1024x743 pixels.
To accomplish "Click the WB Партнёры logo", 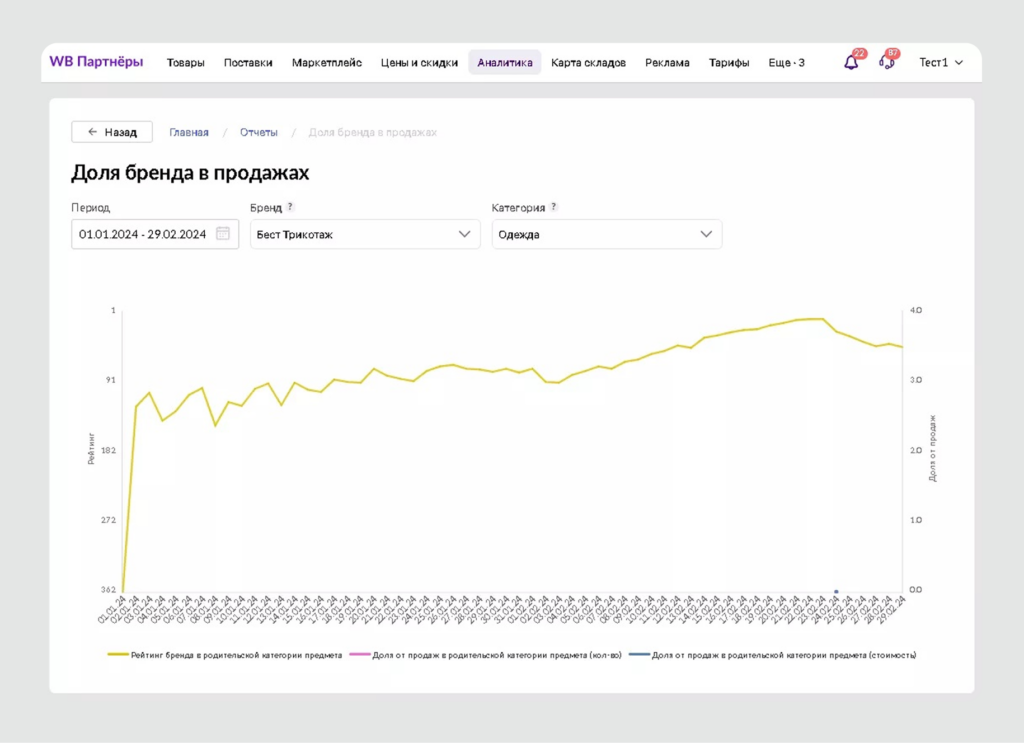I will click(x=95, y=62).
